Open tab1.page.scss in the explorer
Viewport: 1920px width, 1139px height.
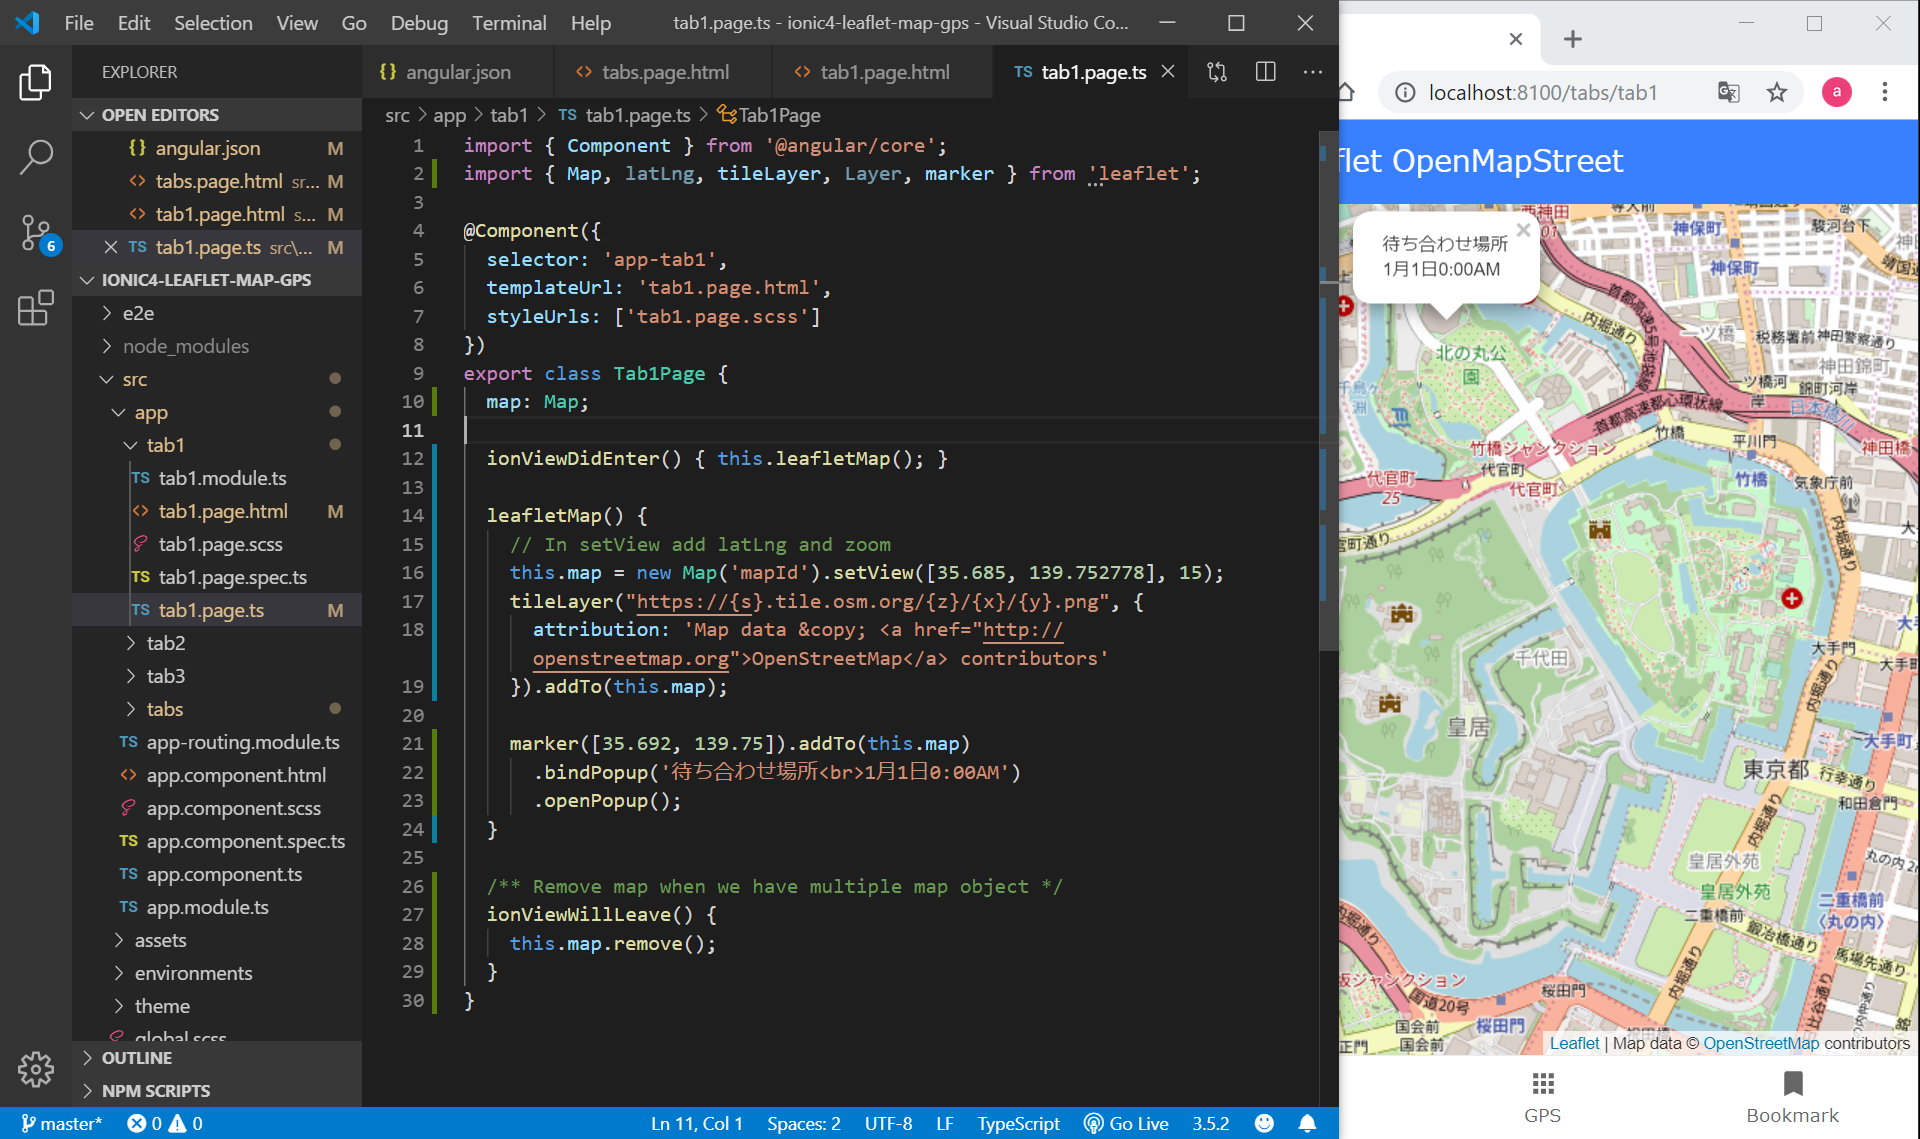(220, 544)
